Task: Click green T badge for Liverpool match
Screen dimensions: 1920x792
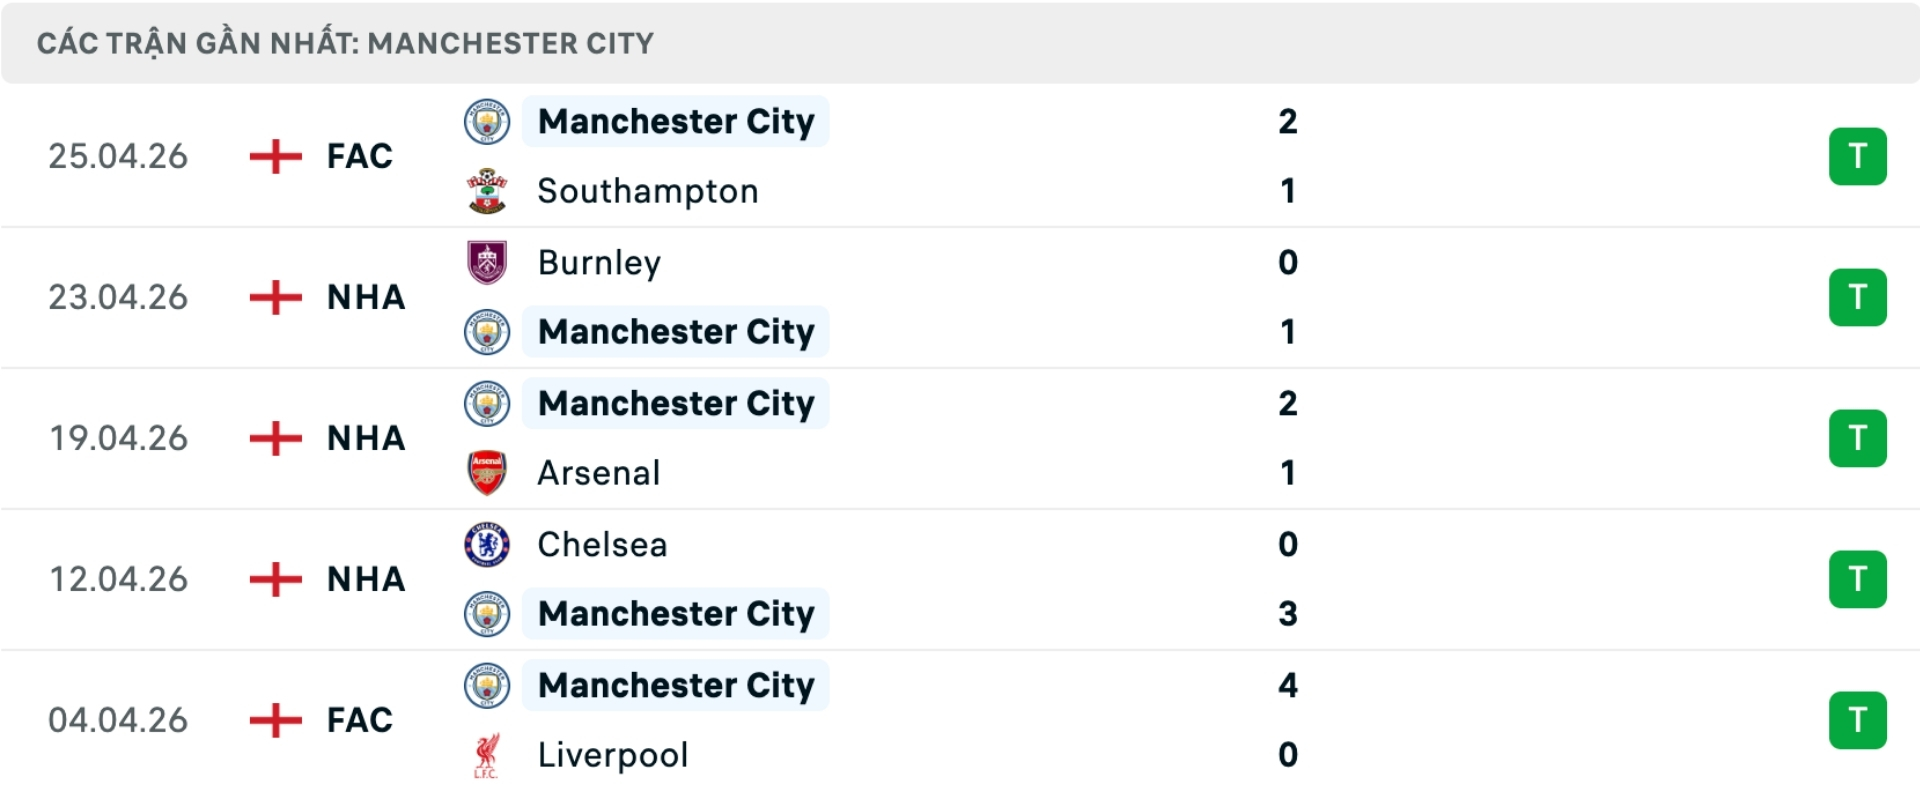Action: pos(1857,720)
